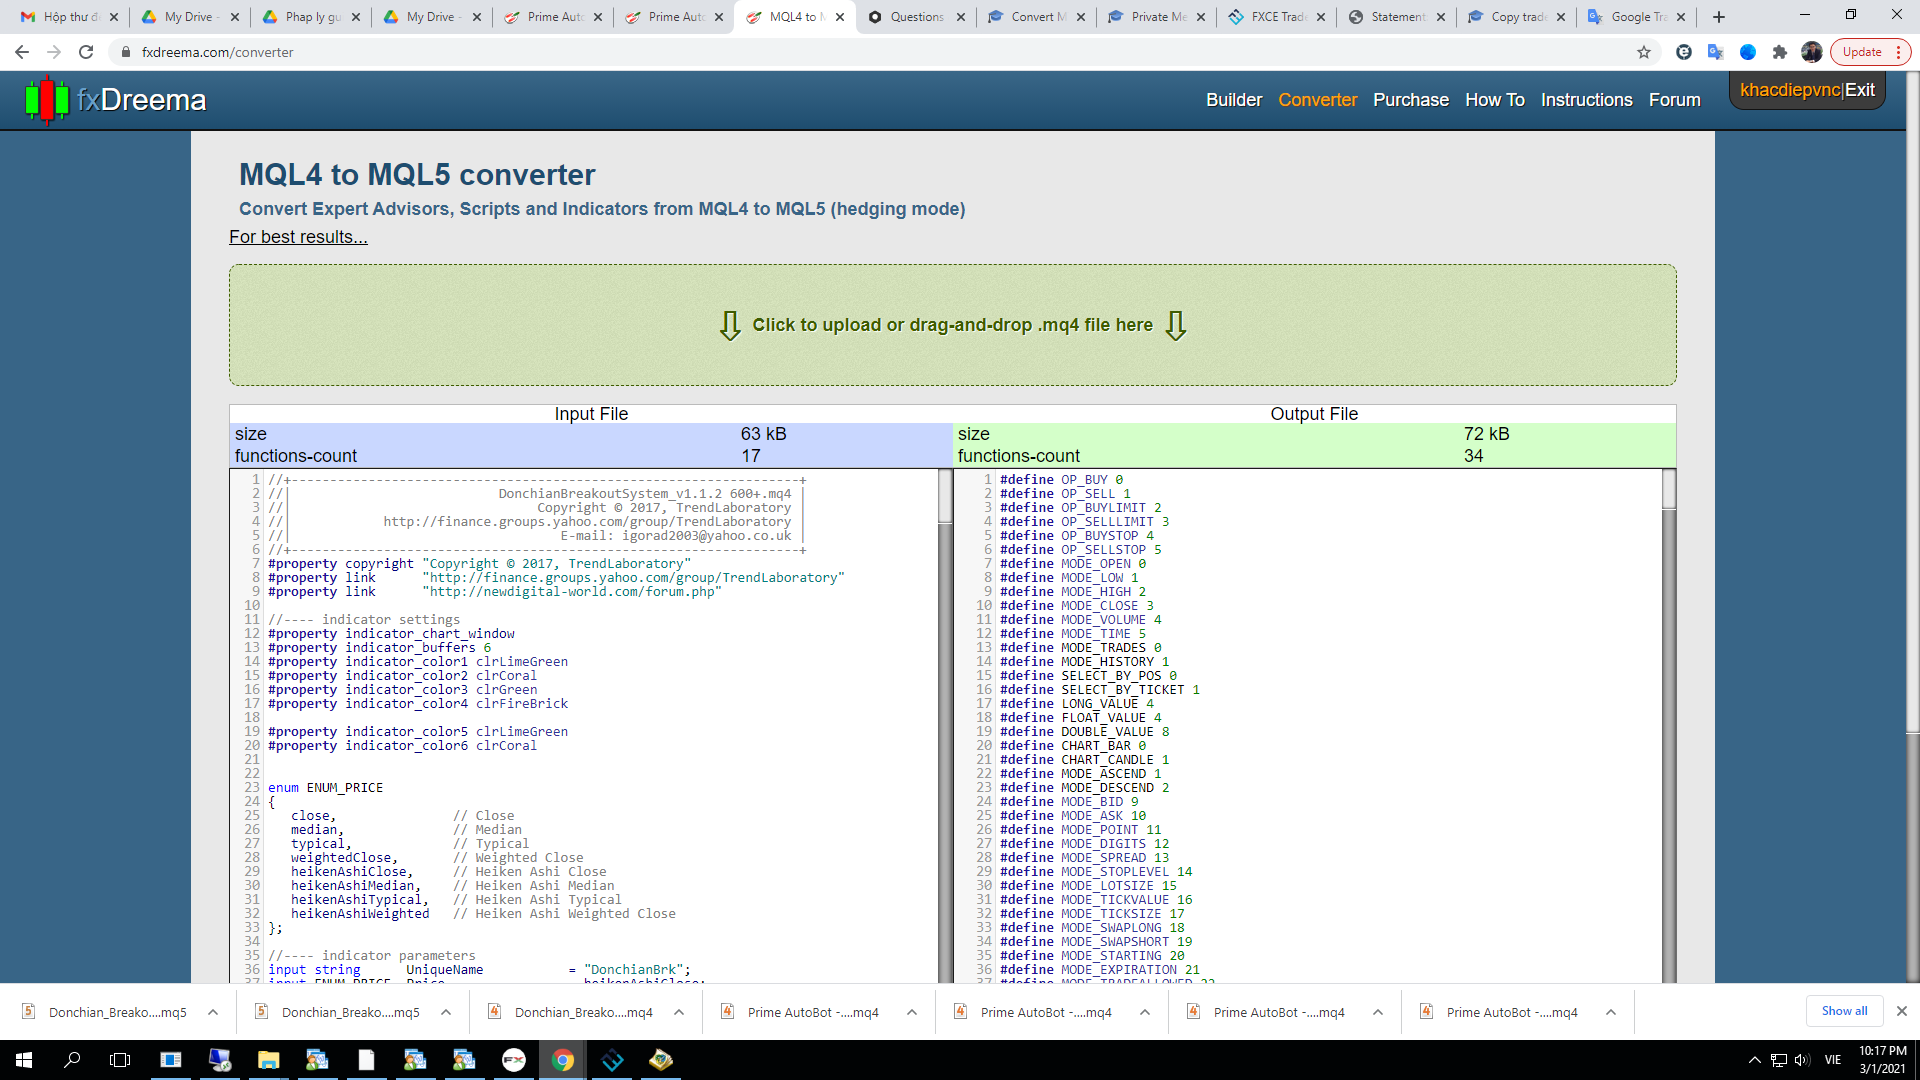1920x1080 pixels.
Task: Click the VIE language indicator
Action: [1833, 1060]
